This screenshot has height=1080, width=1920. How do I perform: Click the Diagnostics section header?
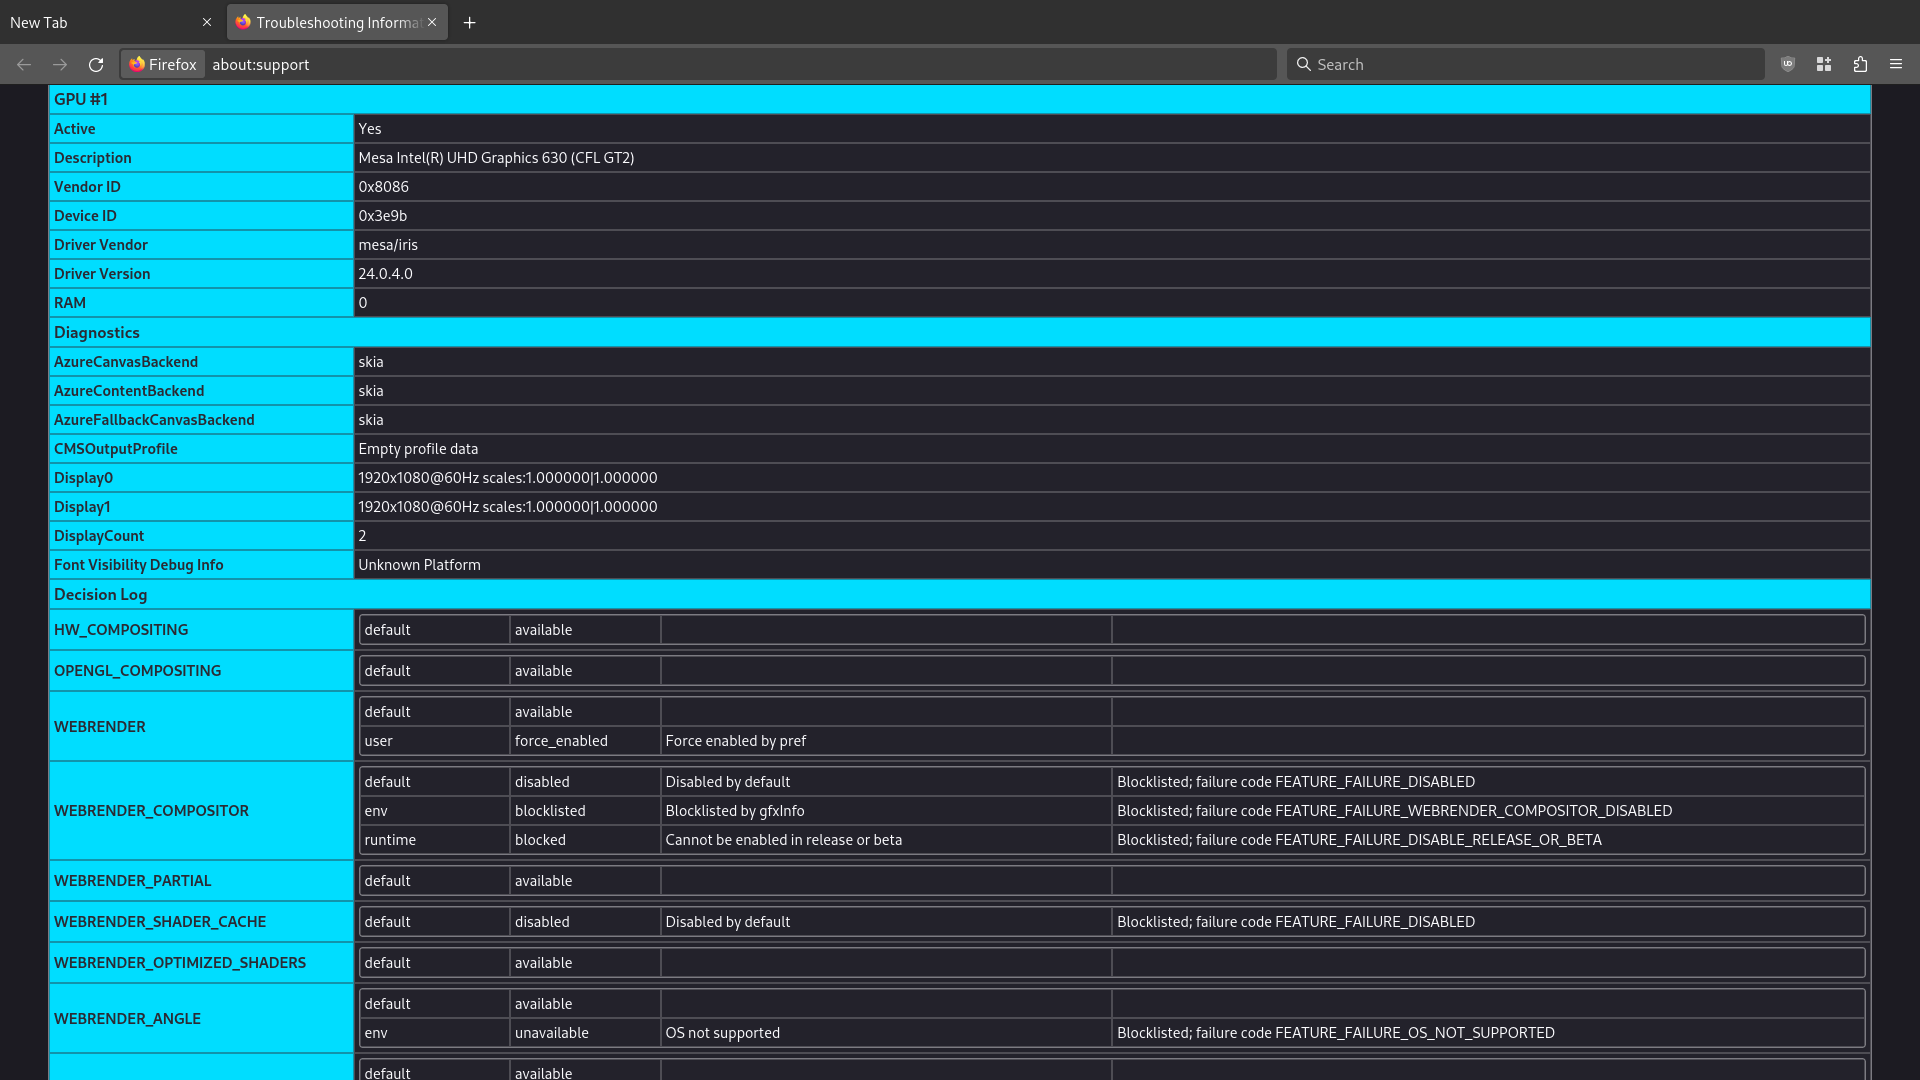point(960,332)
